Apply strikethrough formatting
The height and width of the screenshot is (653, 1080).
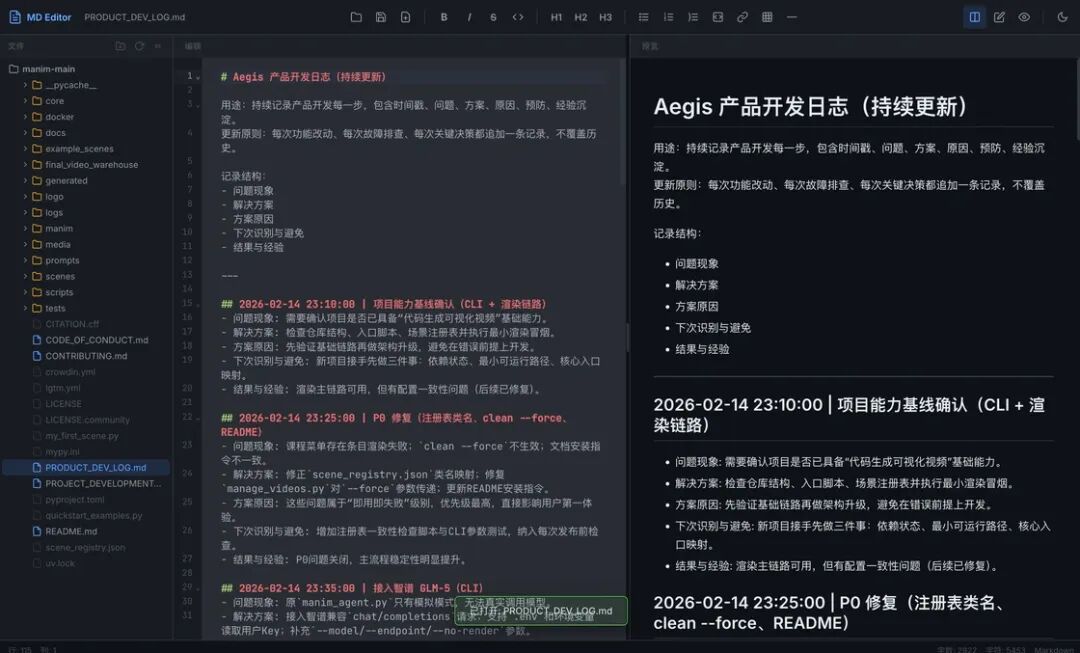coord(494,17)
